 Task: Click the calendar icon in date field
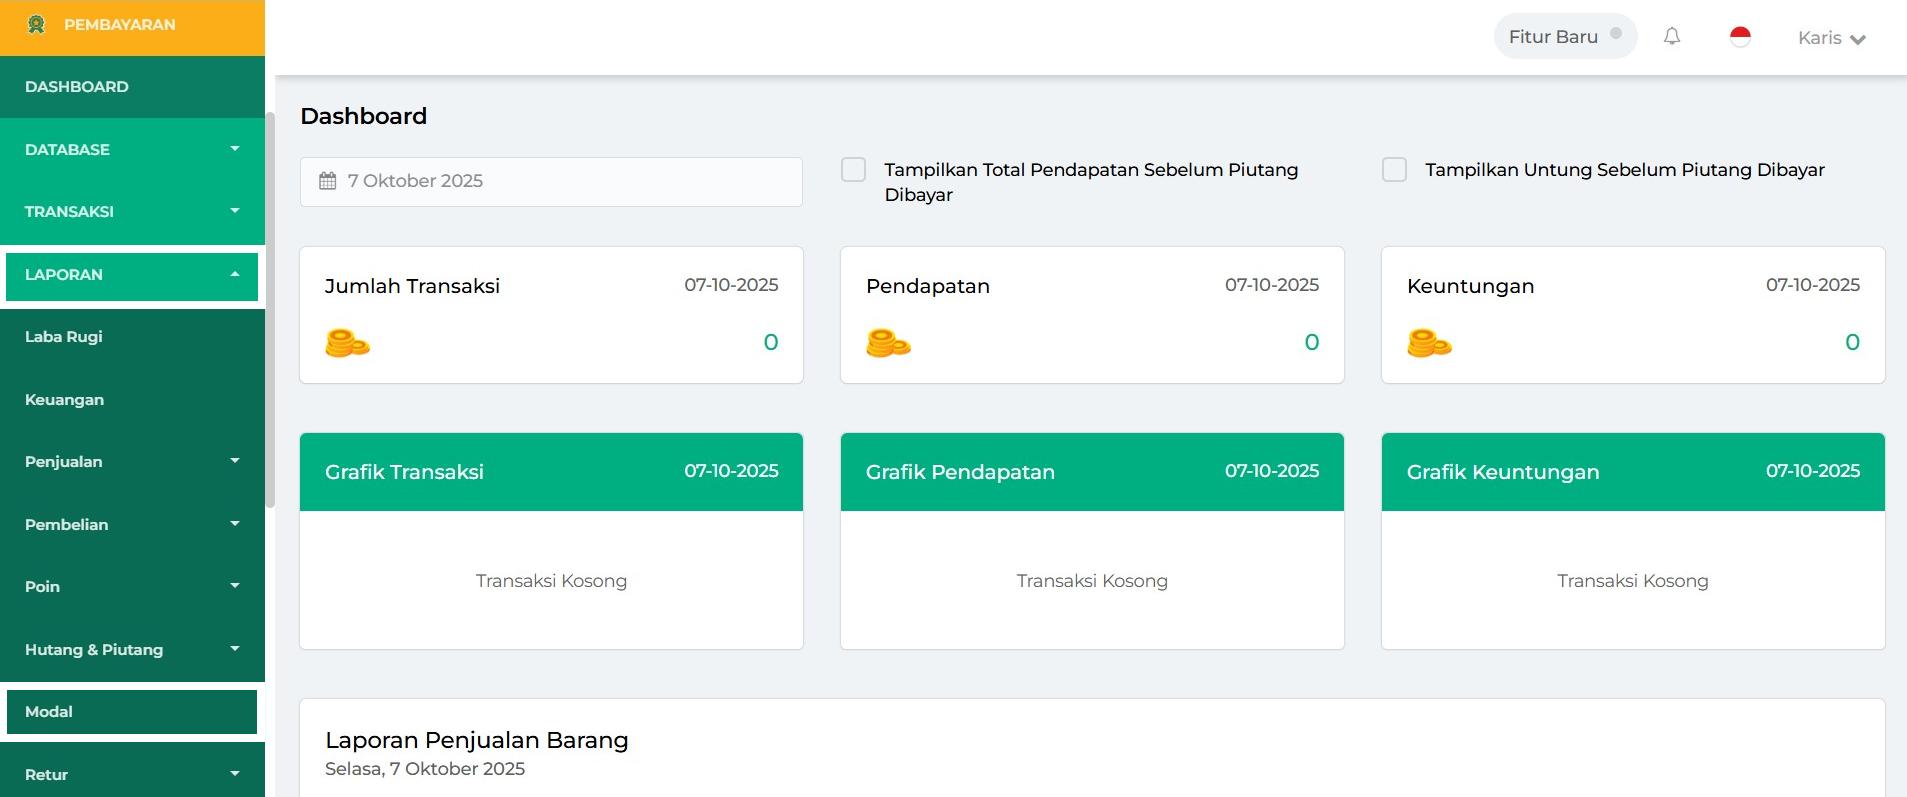(327, 181)
